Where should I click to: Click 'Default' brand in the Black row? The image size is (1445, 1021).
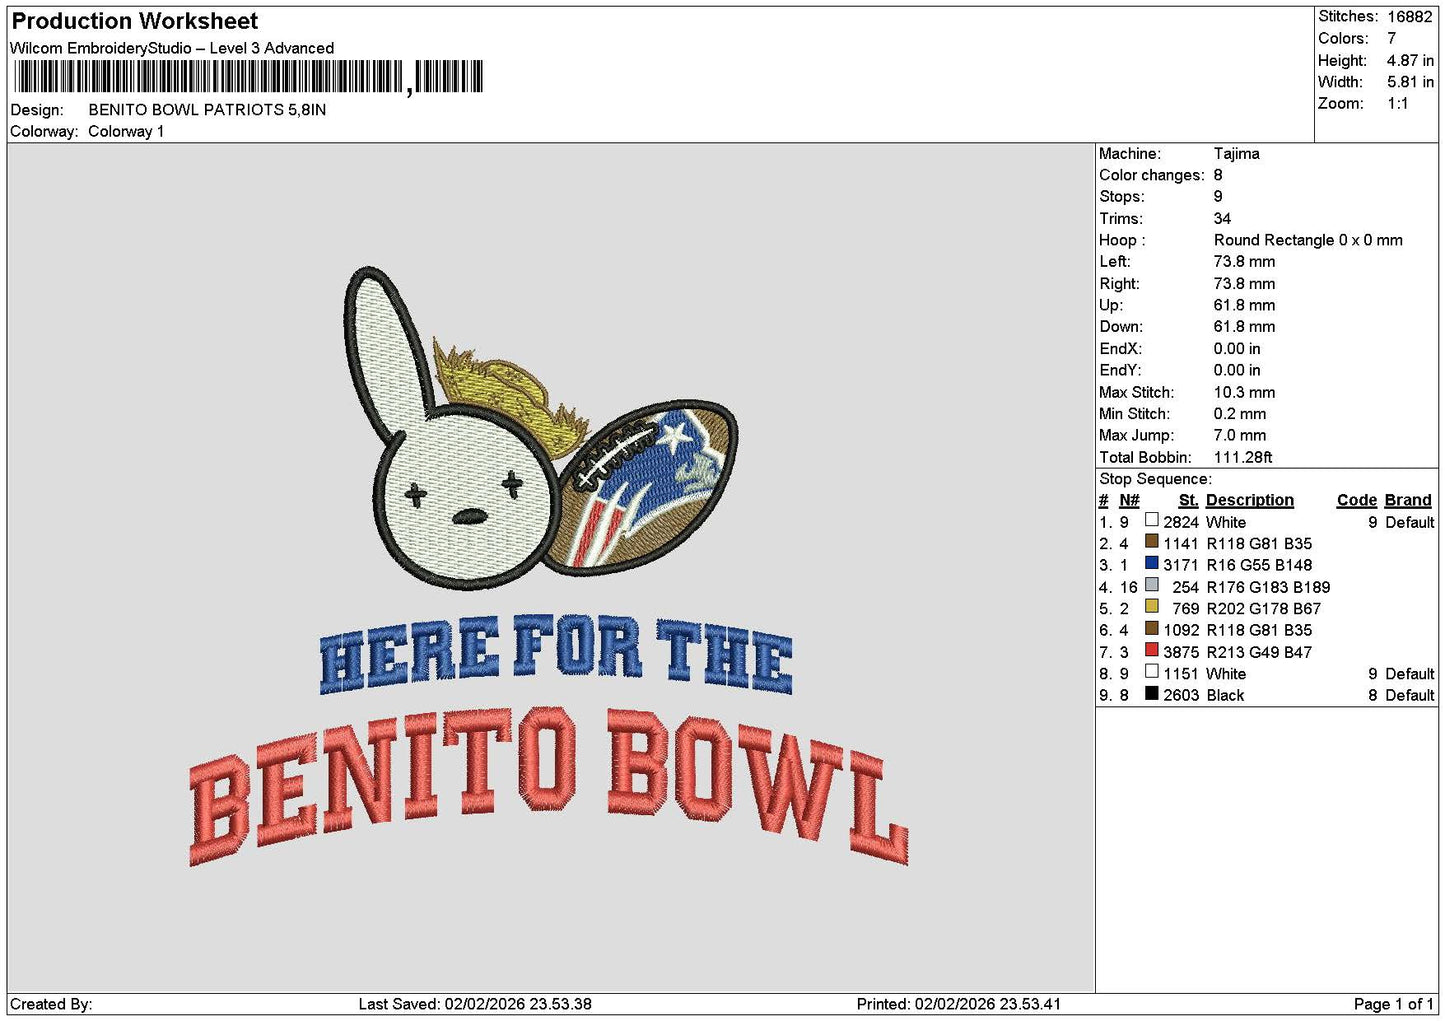[1410, 695]
